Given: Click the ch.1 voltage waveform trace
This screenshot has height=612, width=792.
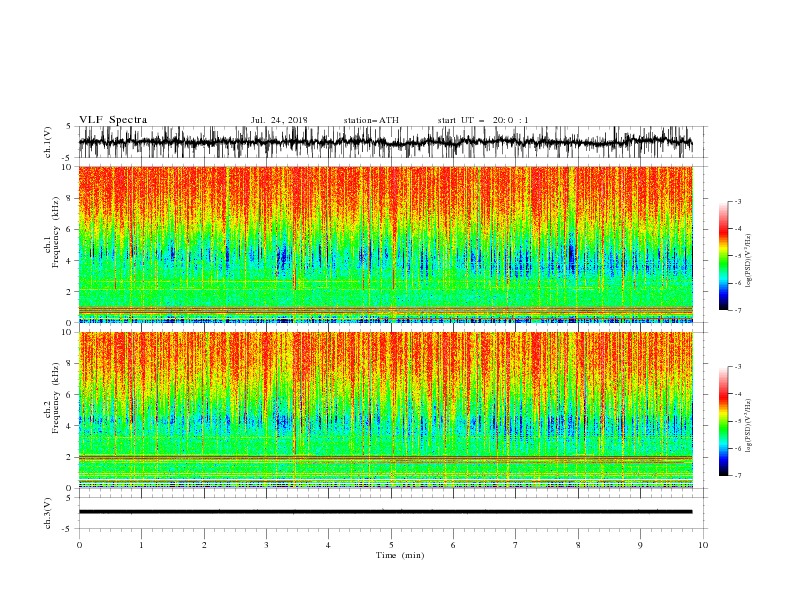Looking at the screenshot, I should (385, 141).
